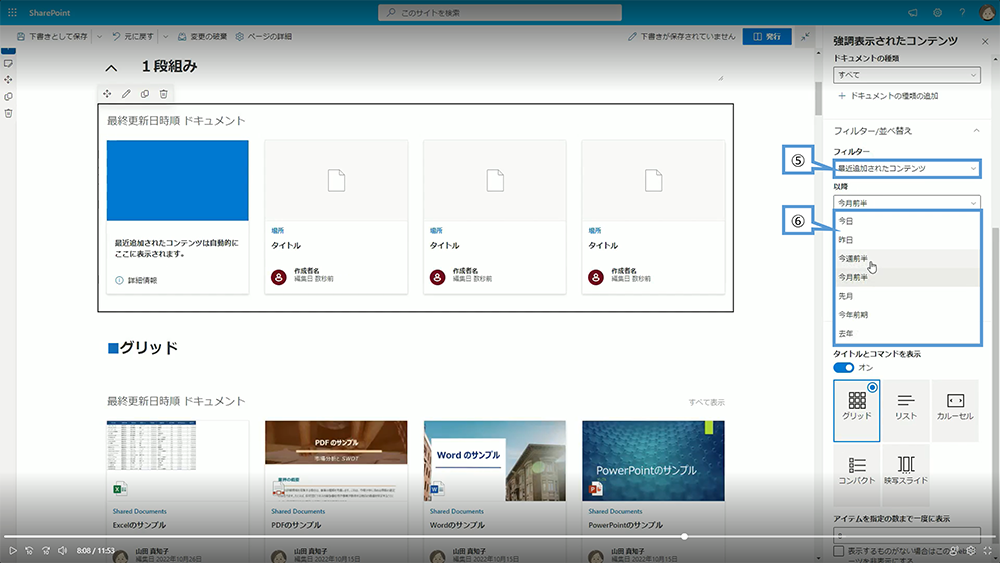
Task: Check the 表示するものがない場合 hide checkbox
Action: click(x=839, y=551)
